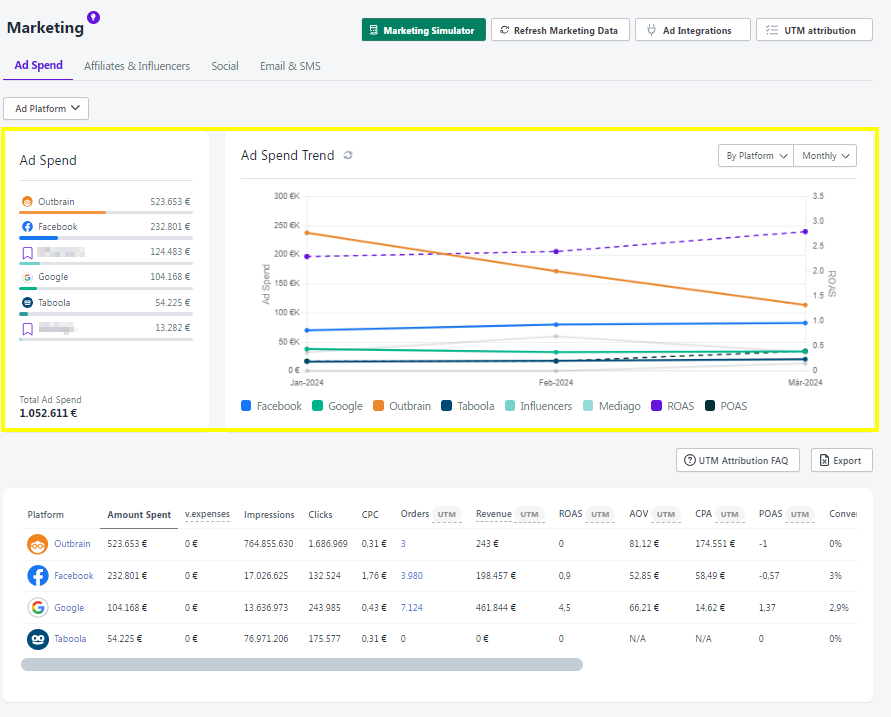Image resolution: width=891 pixels, height=717 pixels.
Task: Click the purple ROAS point at Feb-2024
Action: pos(556,251)
